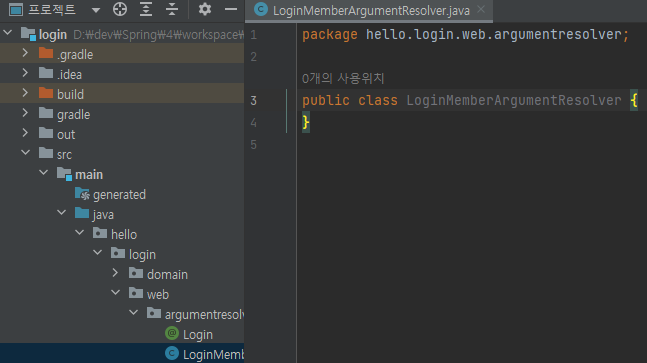Viewport: 647px width, 363px height.
Task: Click the LoginMemberArgumentResolver class icon in tree
Action: [172, 353]
